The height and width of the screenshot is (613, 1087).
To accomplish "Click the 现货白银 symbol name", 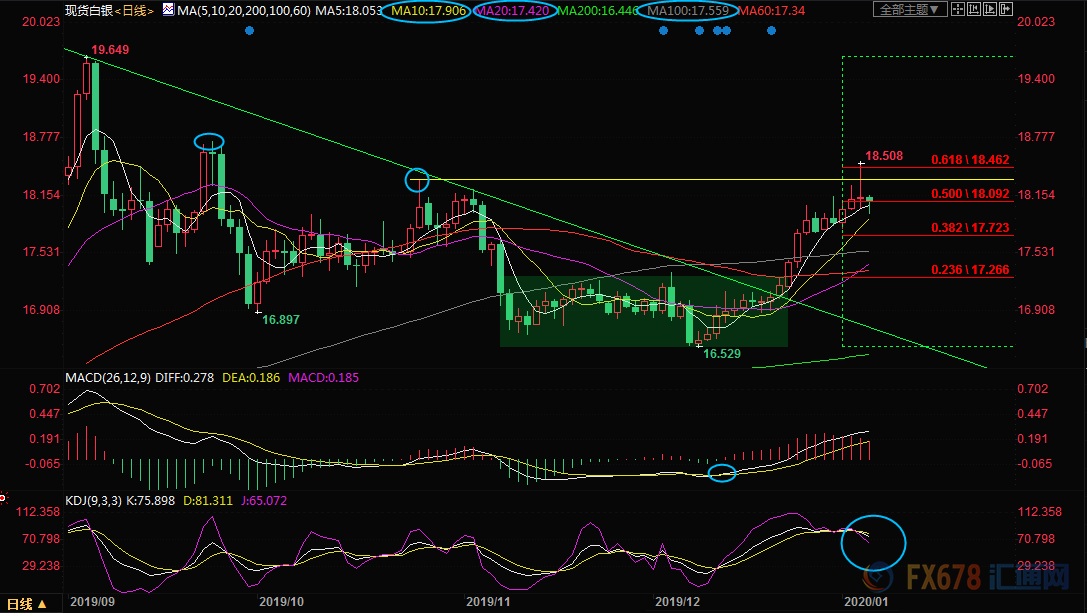I will [x=89, y=11].
